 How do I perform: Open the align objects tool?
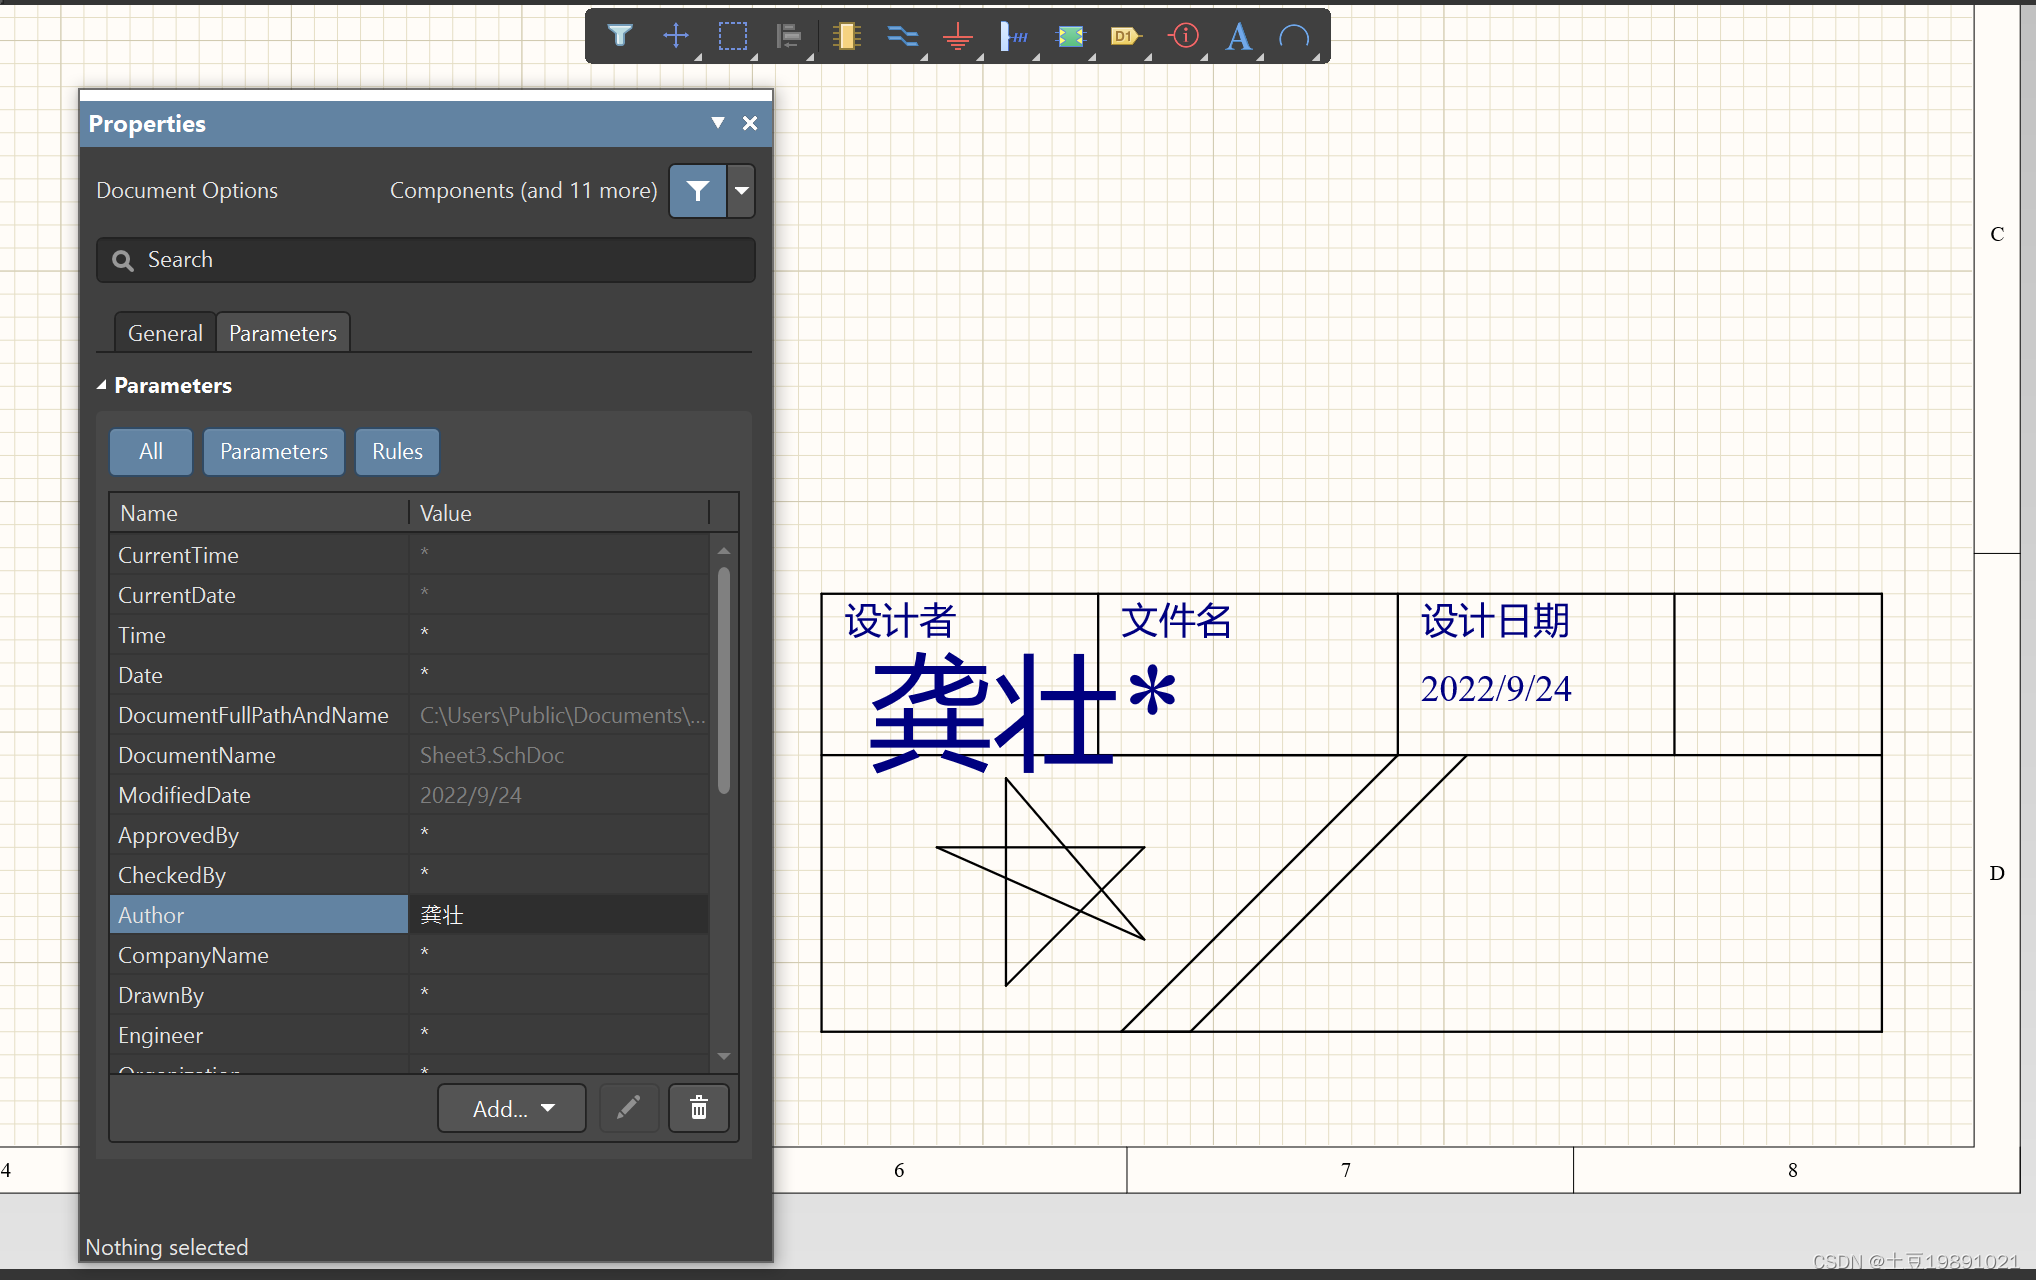[x=789, y=36]
